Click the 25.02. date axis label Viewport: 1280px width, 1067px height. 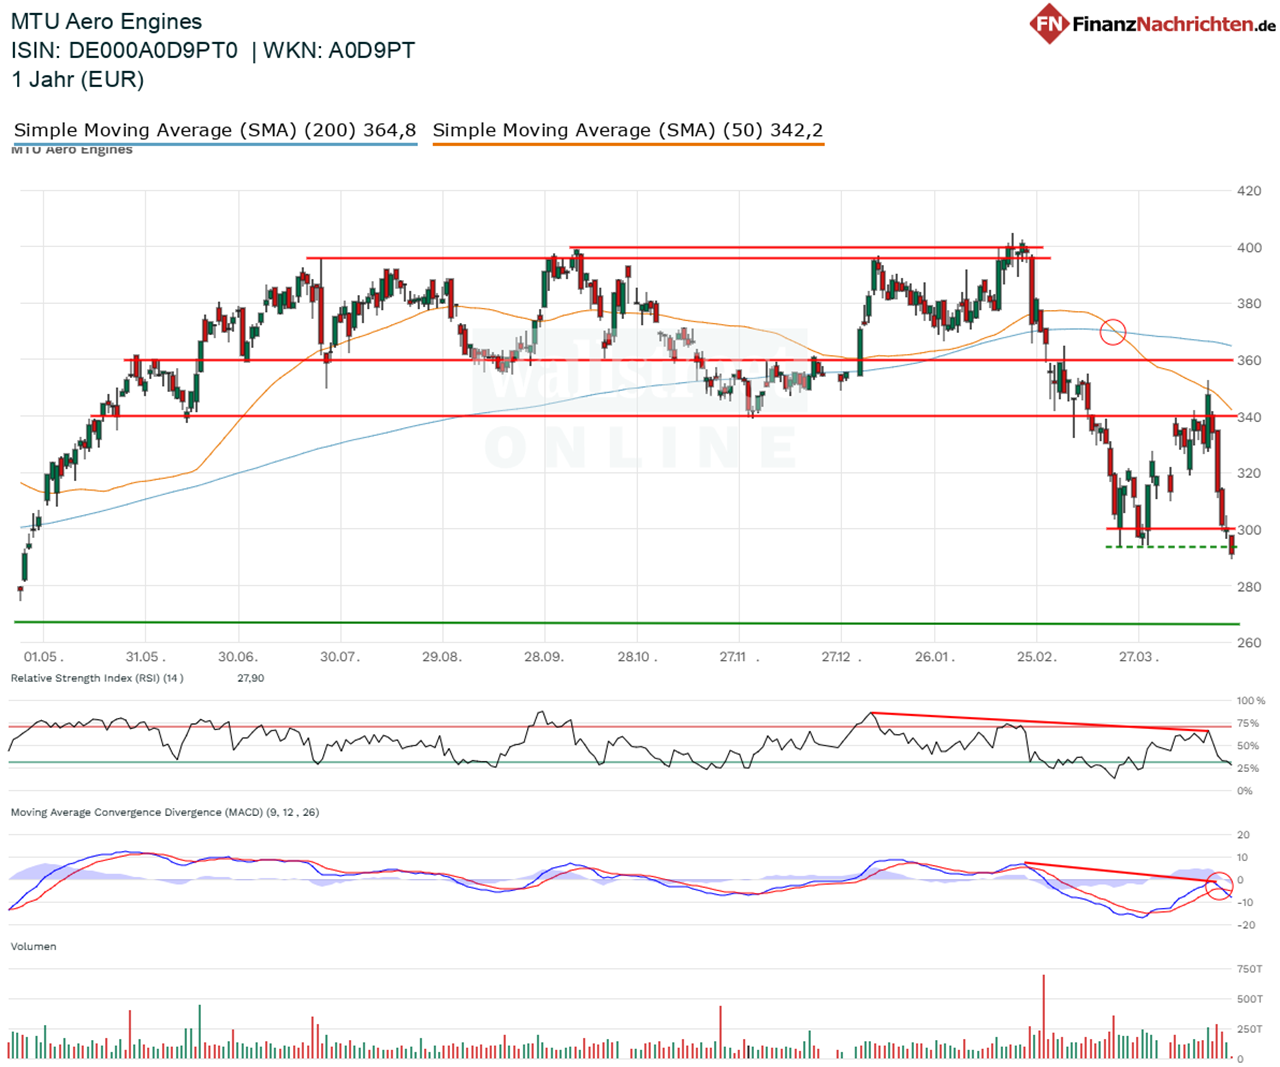tap(1035, 657)
